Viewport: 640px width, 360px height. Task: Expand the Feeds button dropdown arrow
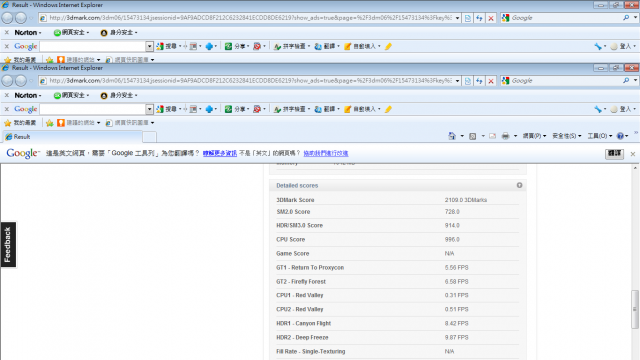click(x=483, y=136)
